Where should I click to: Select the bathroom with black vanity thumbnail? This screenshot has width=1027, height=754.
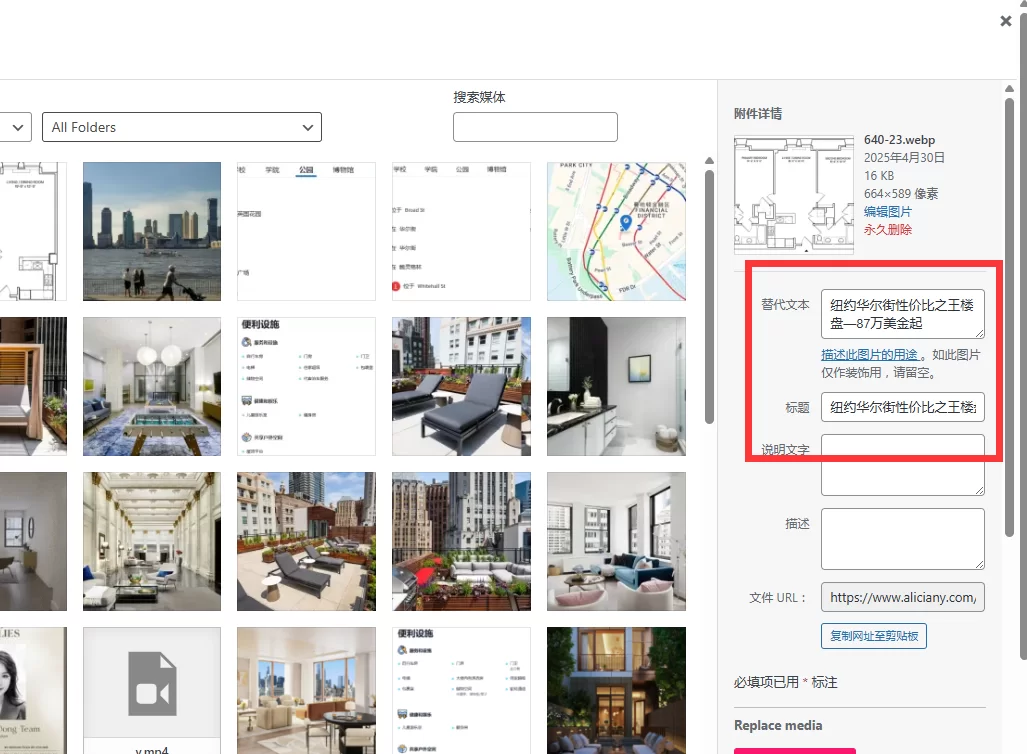click(x=616, y=386)
